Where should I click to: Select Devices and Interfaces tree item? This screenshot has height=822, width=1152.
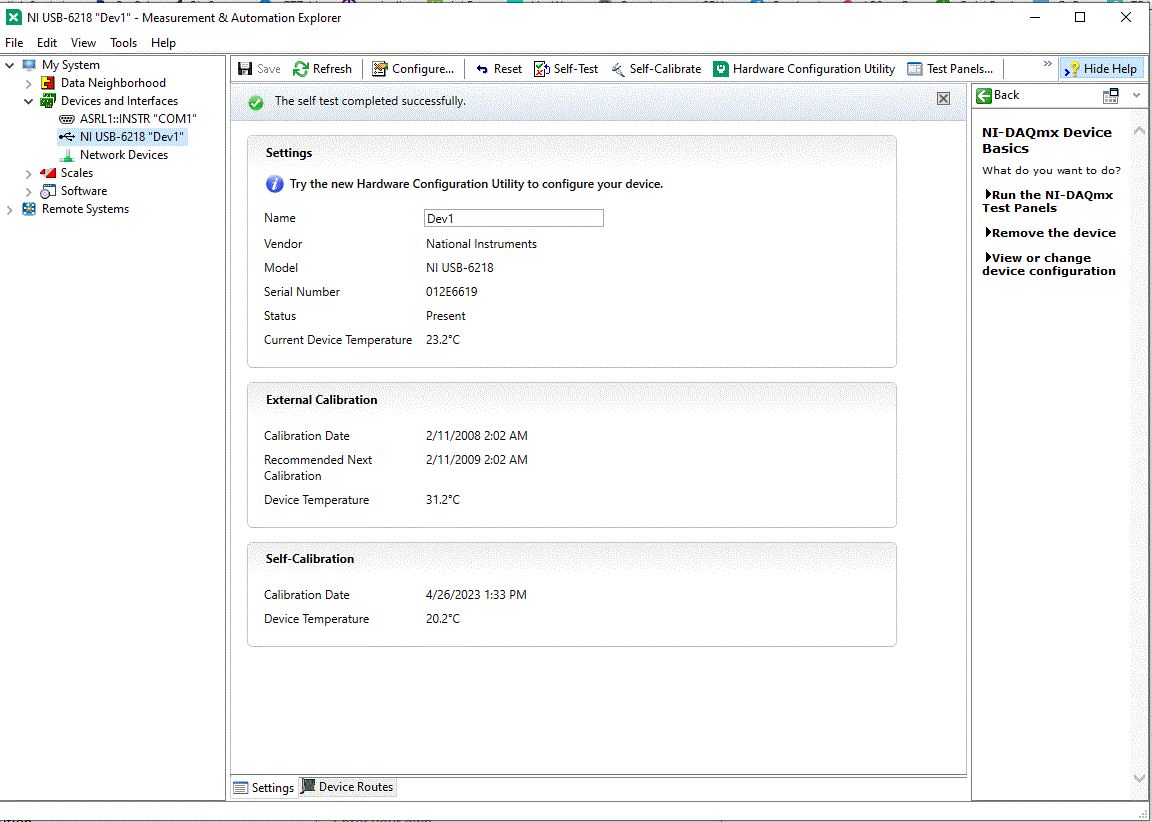(119, 101)
